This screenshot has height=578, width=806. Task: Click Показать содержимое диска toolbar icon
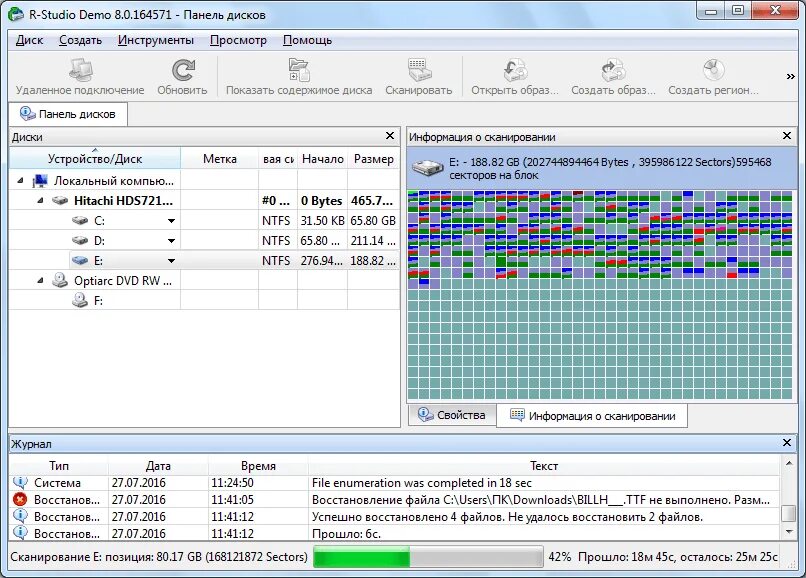[x=299, y=70]
